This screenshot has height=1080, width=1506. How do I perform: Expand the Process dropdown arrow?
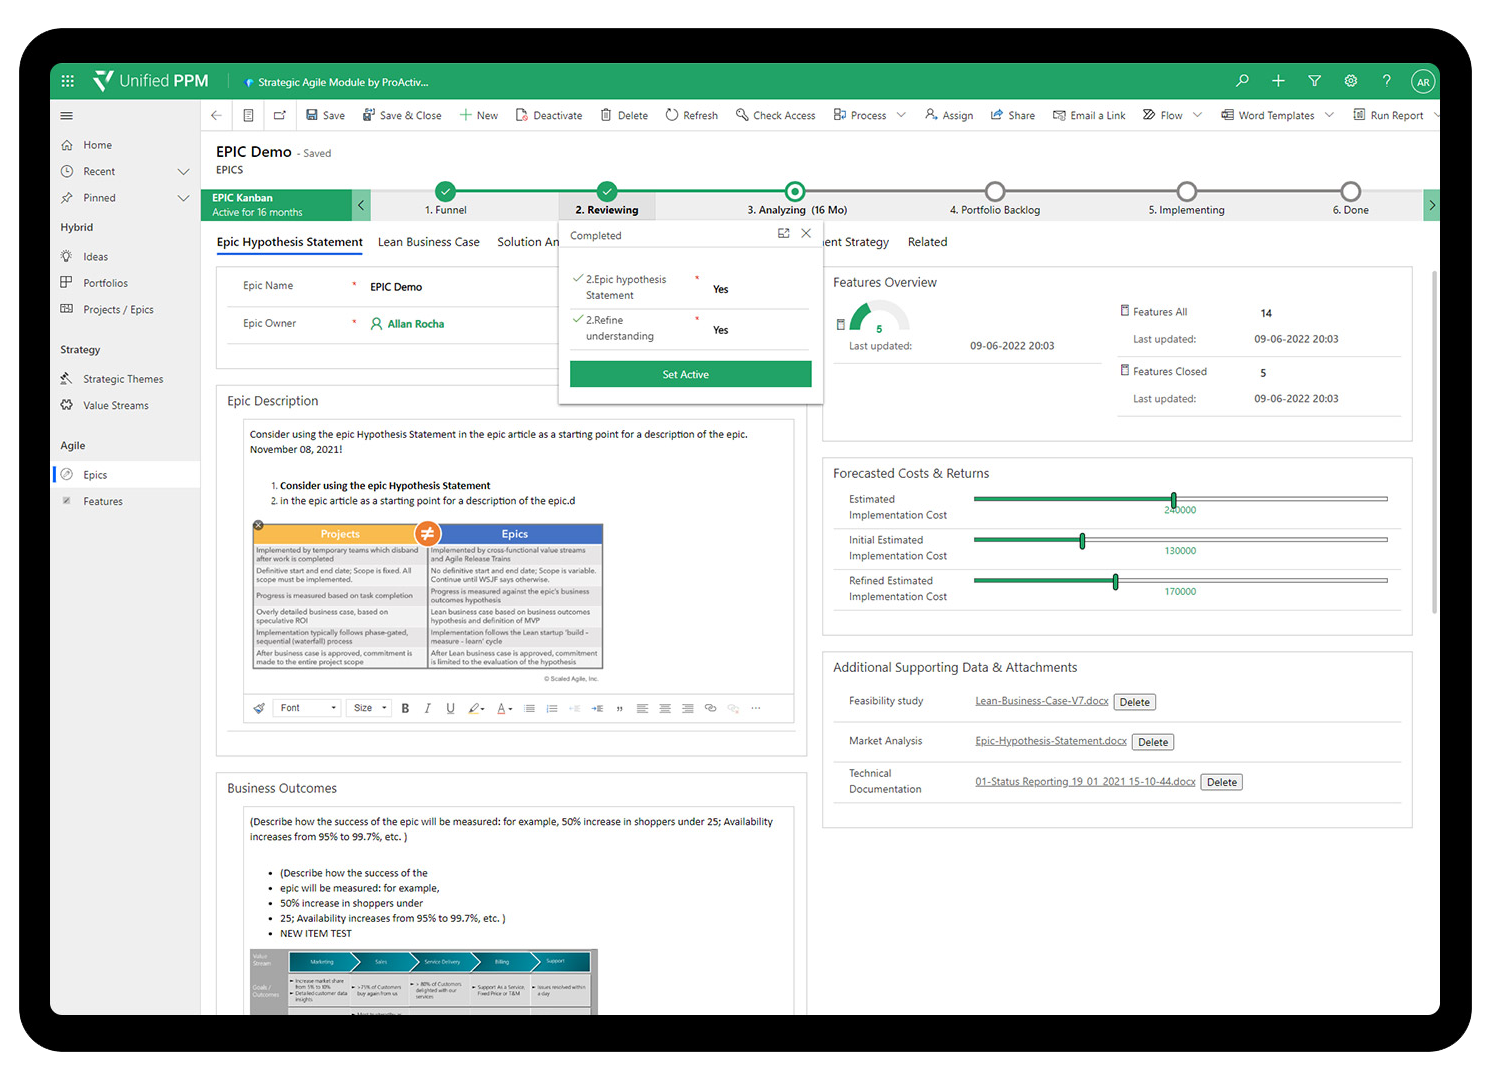tap(901, 115)
